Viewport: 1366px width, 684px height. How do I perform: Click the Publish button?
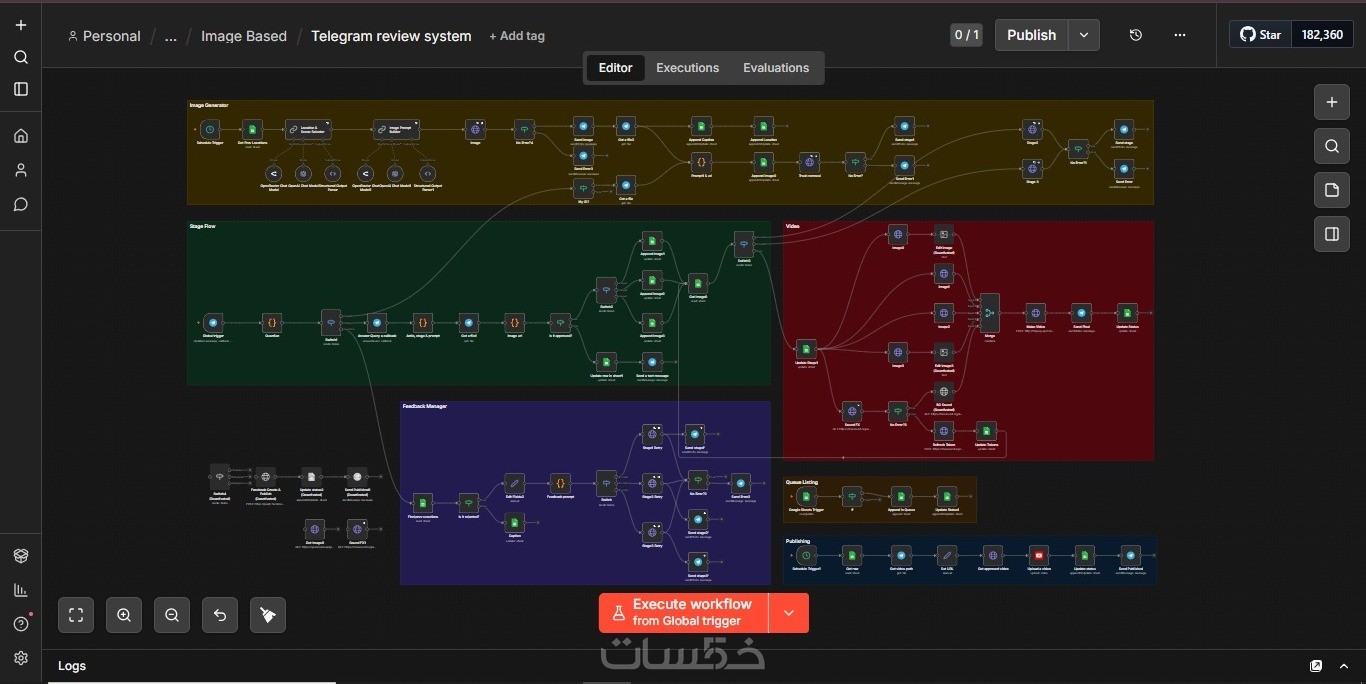tap(1031, 35)
